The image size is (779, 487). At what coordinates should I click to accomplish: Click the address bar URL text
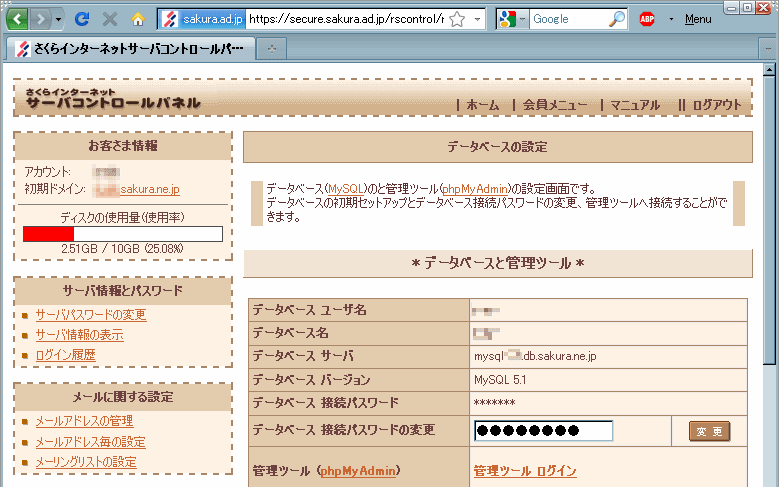coord(346,19)
